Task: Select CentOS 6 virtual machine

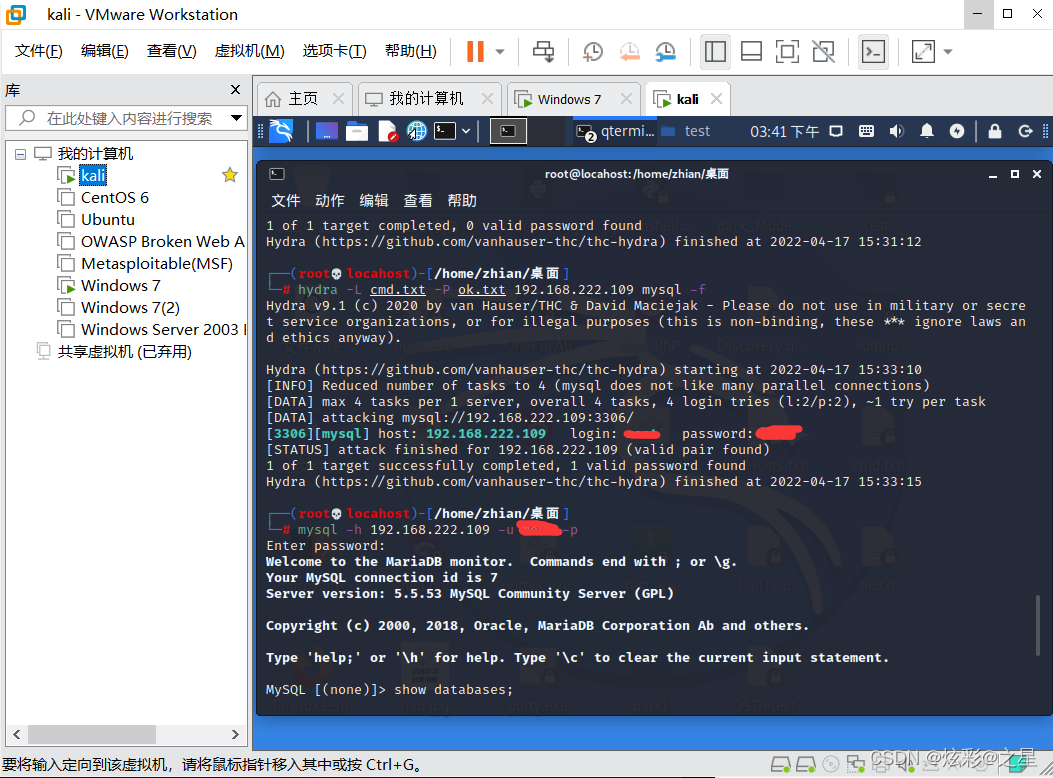Action: pyautogui.click(x=114, y=197)
